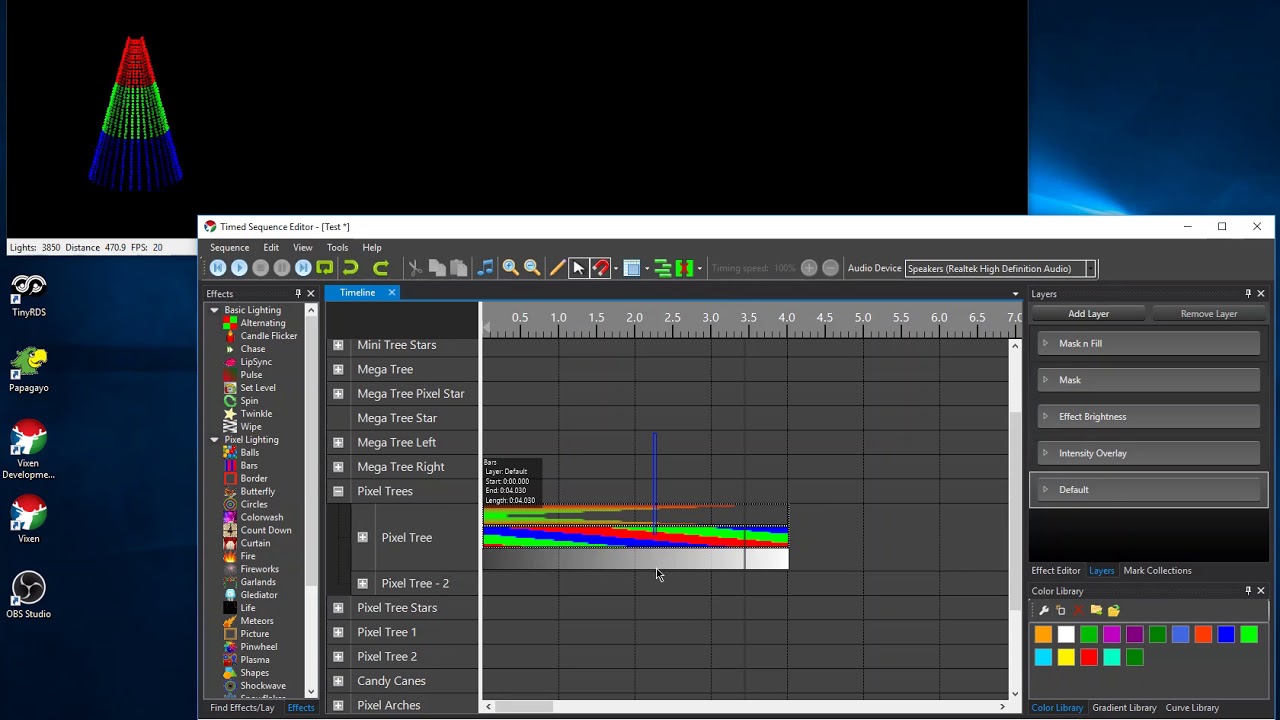1280x720 pixels.
Task: Toggle auto-hide pin on Color Library panel
Action: coord(1247,591)
